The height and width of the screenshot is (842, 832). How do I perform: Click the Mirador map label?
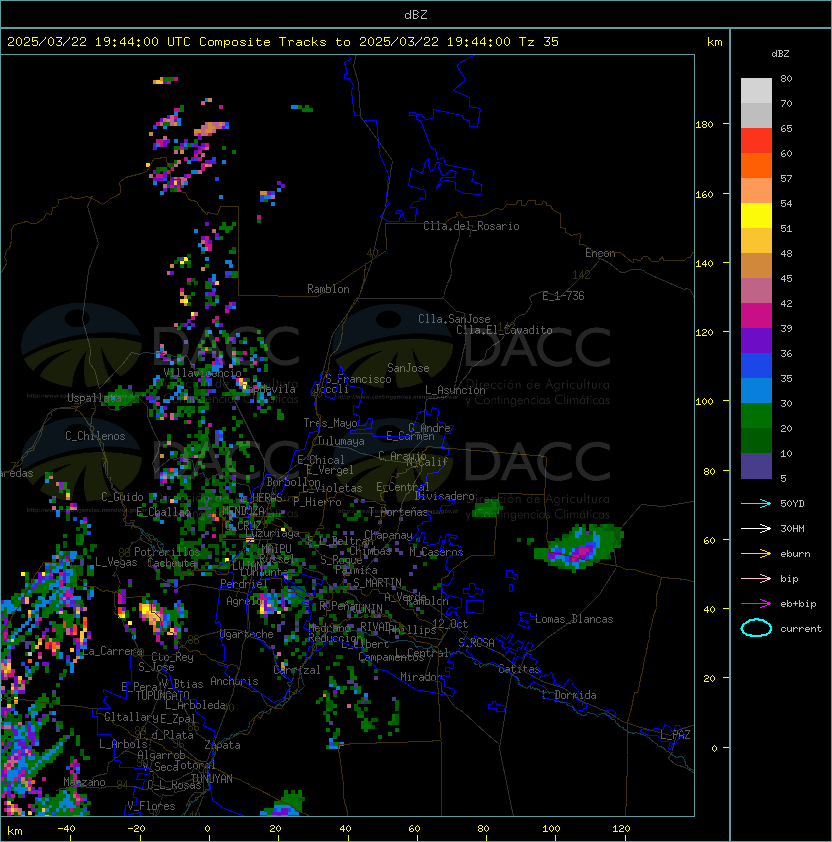pos(421,677)
